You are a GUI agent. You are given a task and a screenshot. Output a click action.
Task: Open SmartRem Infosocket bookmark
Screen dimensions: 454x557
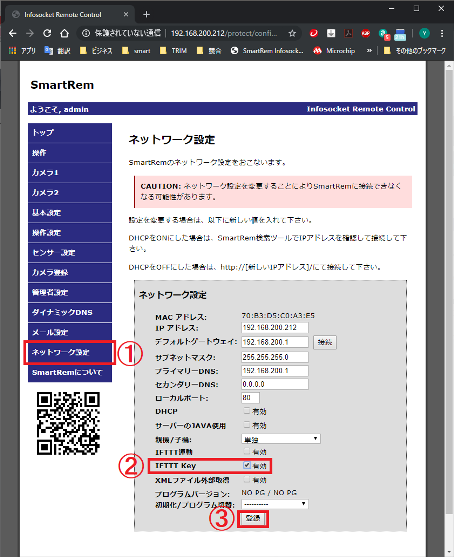267,51
